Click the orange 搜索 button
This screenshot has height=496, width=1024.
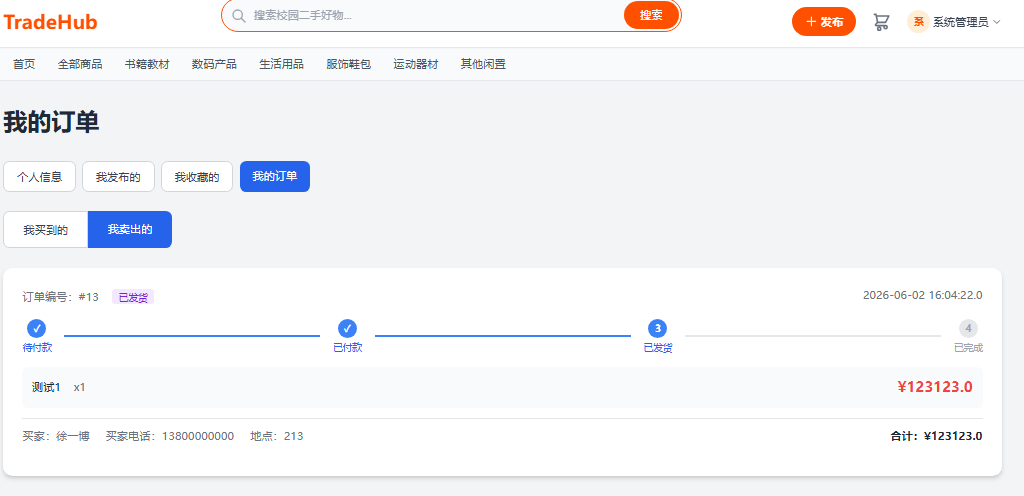[651, 15]
